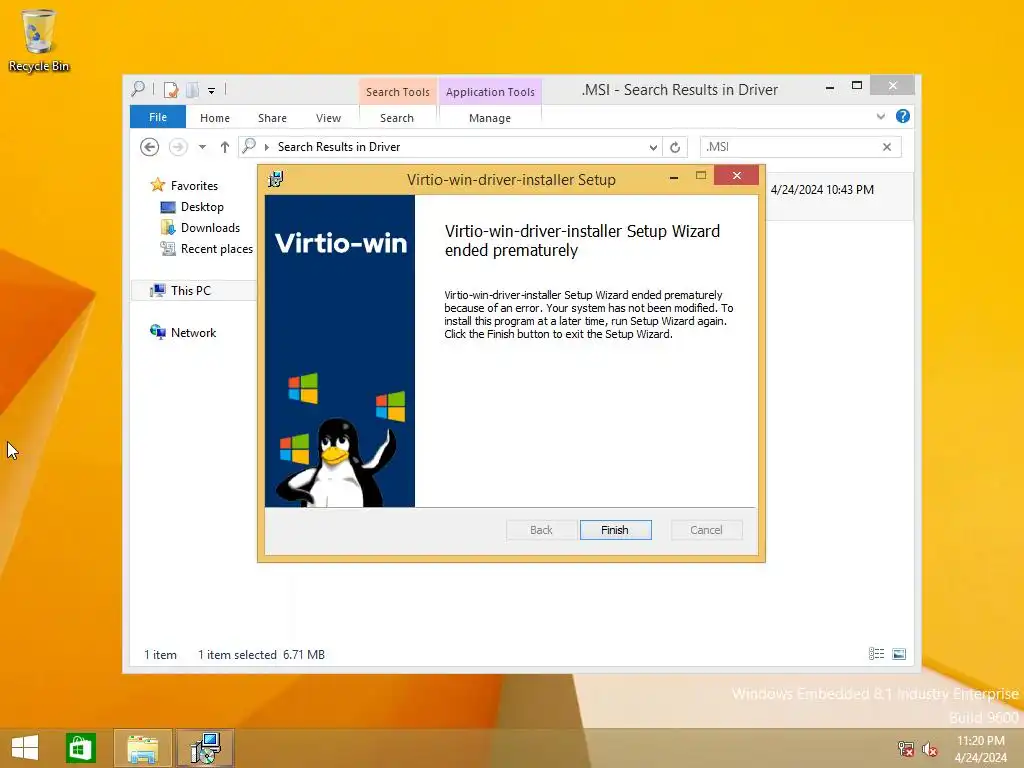
Task: Minimize the Virtio-win setup dialog
Action: click(674, 176)
